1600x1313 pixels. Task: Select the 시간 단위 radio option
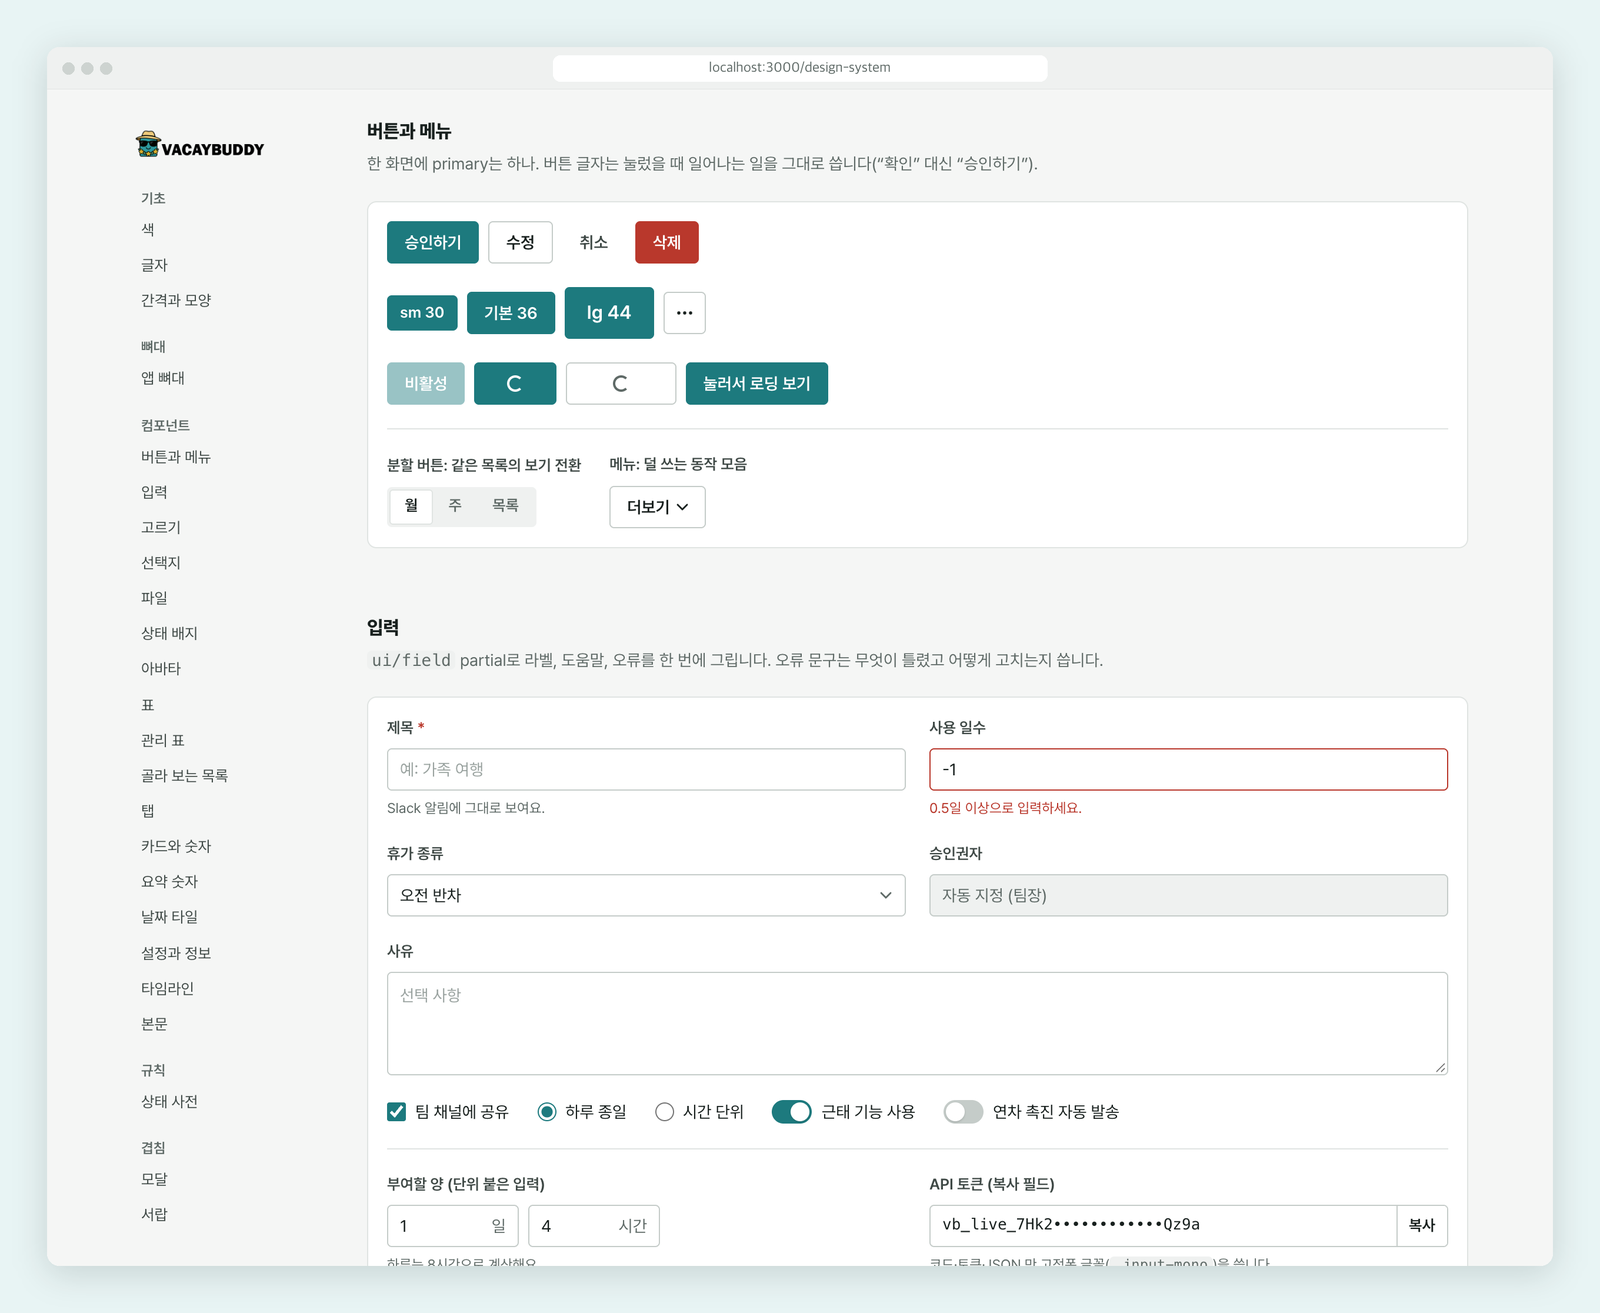[664, 1112]
